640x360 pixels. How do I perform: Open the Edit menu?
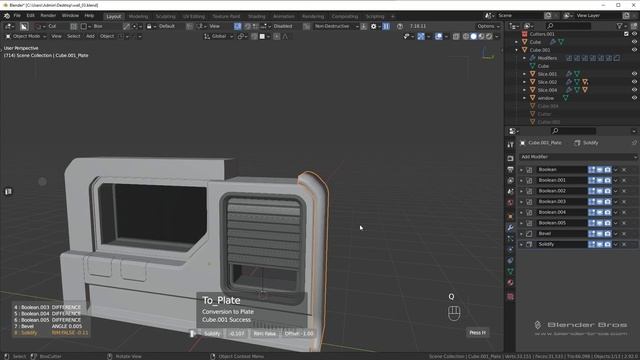[x=31, y=16]
